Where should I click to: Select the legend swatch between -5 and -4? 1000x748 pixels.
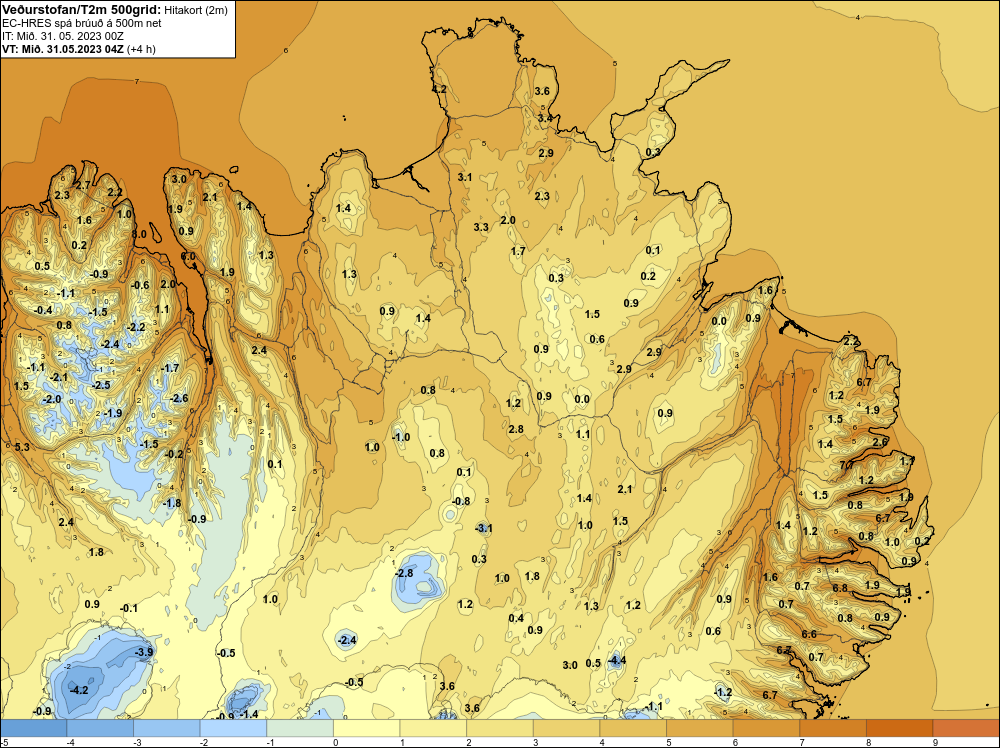(33, 728)
